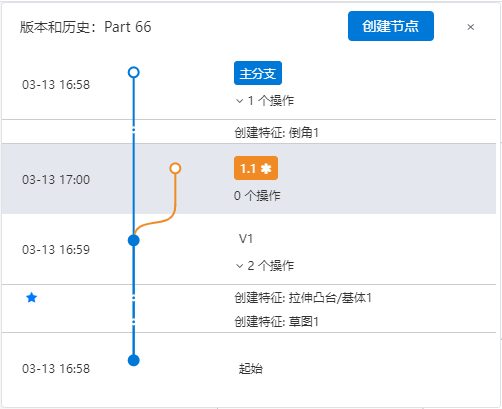Image resolution: width=502 pixels, height=409 pixels.
Task: Click the 起始 filled start node
Action: (134, 360)
